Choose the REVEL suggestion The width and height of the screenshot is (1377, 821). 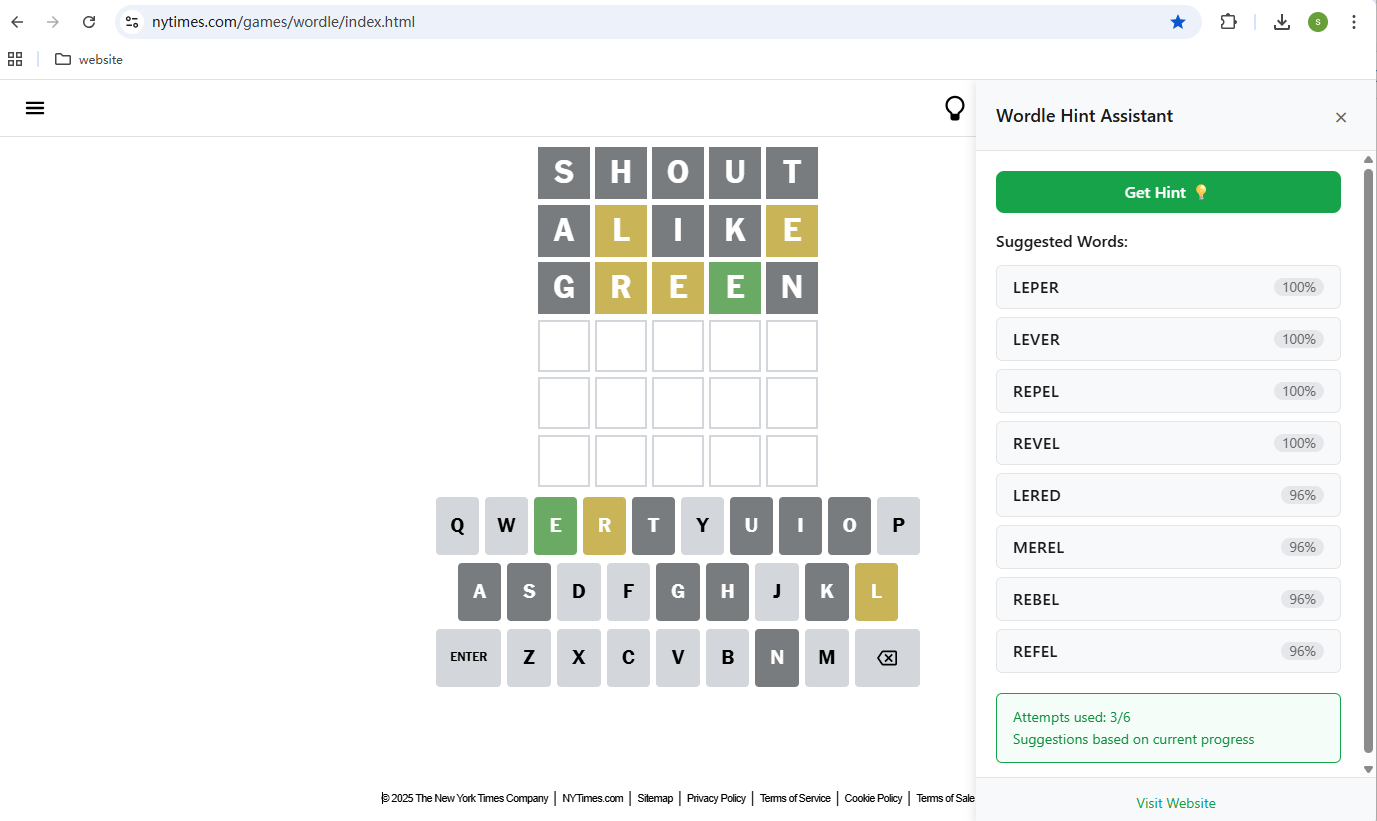pyautogui.click(x=1168, y=443)
